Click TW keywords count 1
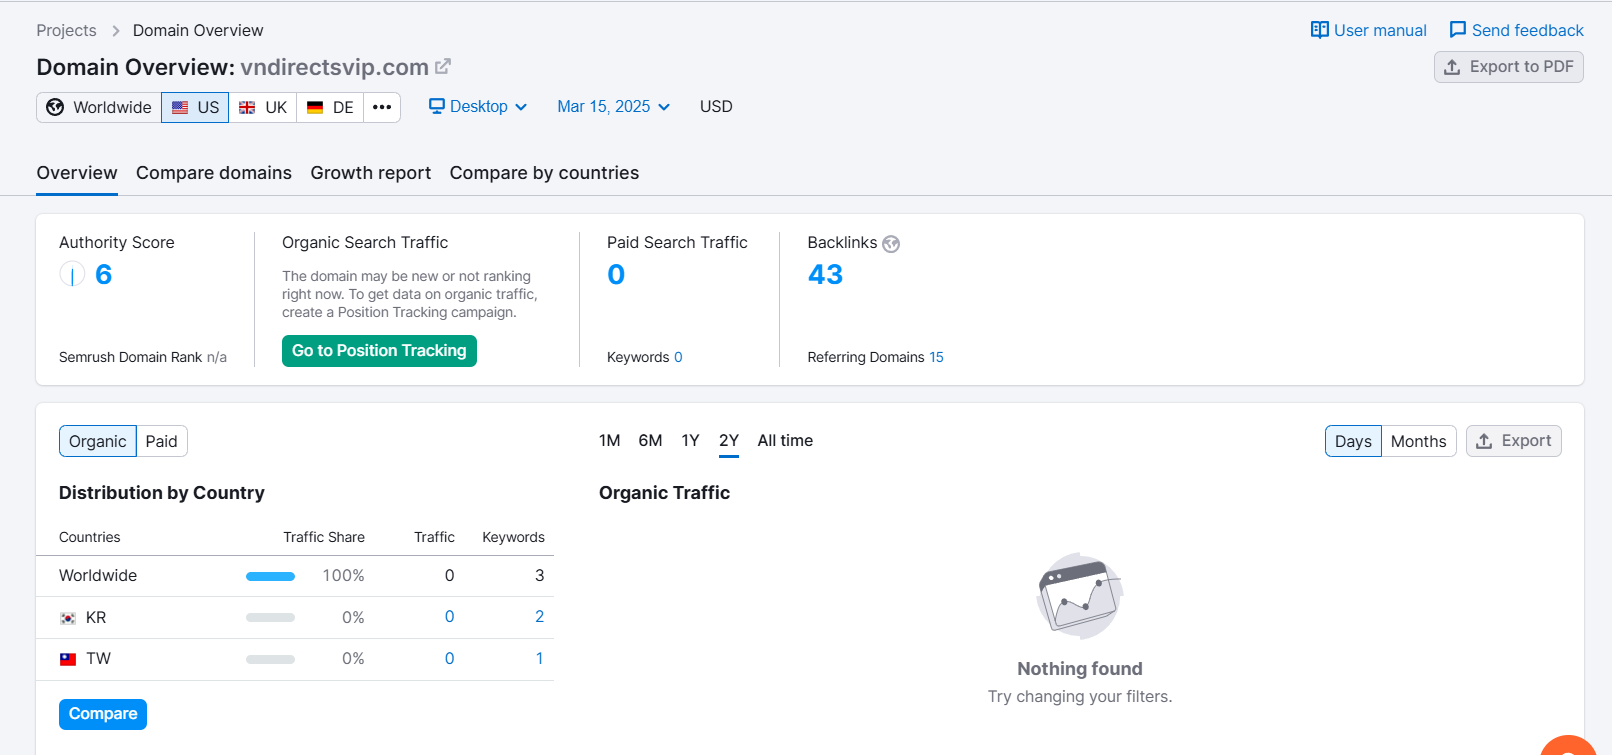1612x755 pixels. click(540, 659)
